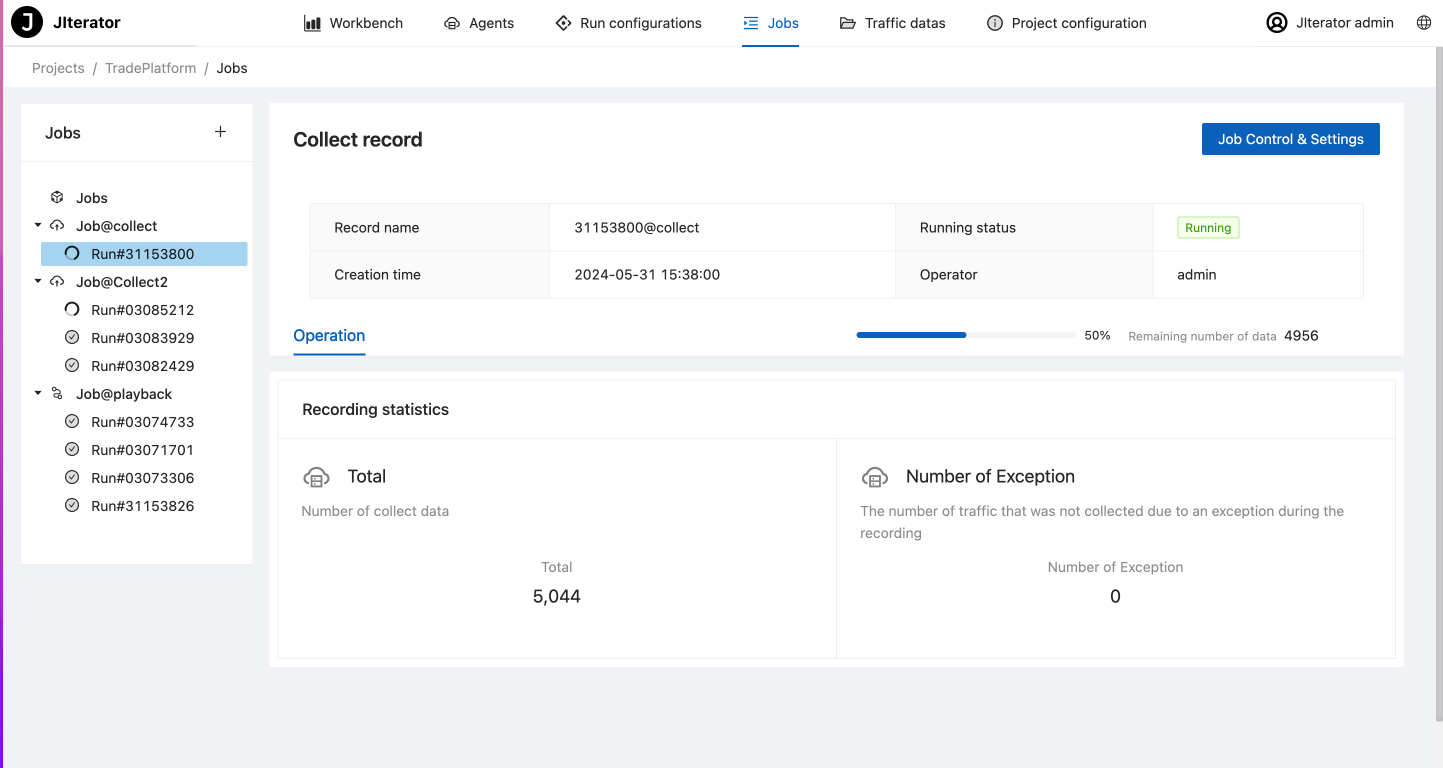
Task: Click the JIterator admin user name
Action: point(1345,23)
